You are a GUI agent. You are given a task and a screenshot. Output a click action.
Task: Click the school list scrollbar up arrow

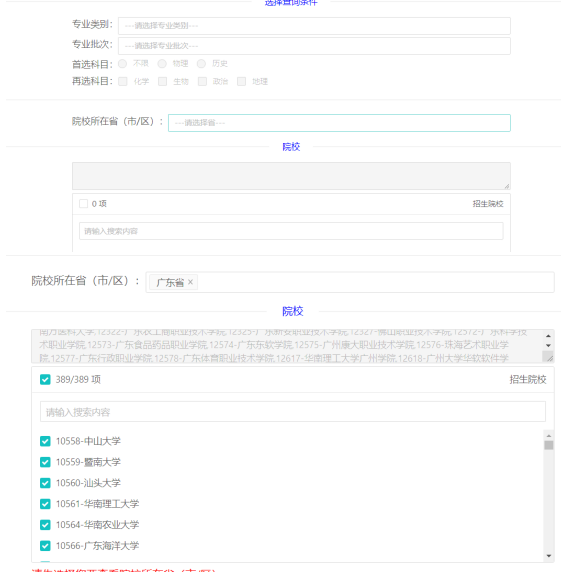(549, 436)
